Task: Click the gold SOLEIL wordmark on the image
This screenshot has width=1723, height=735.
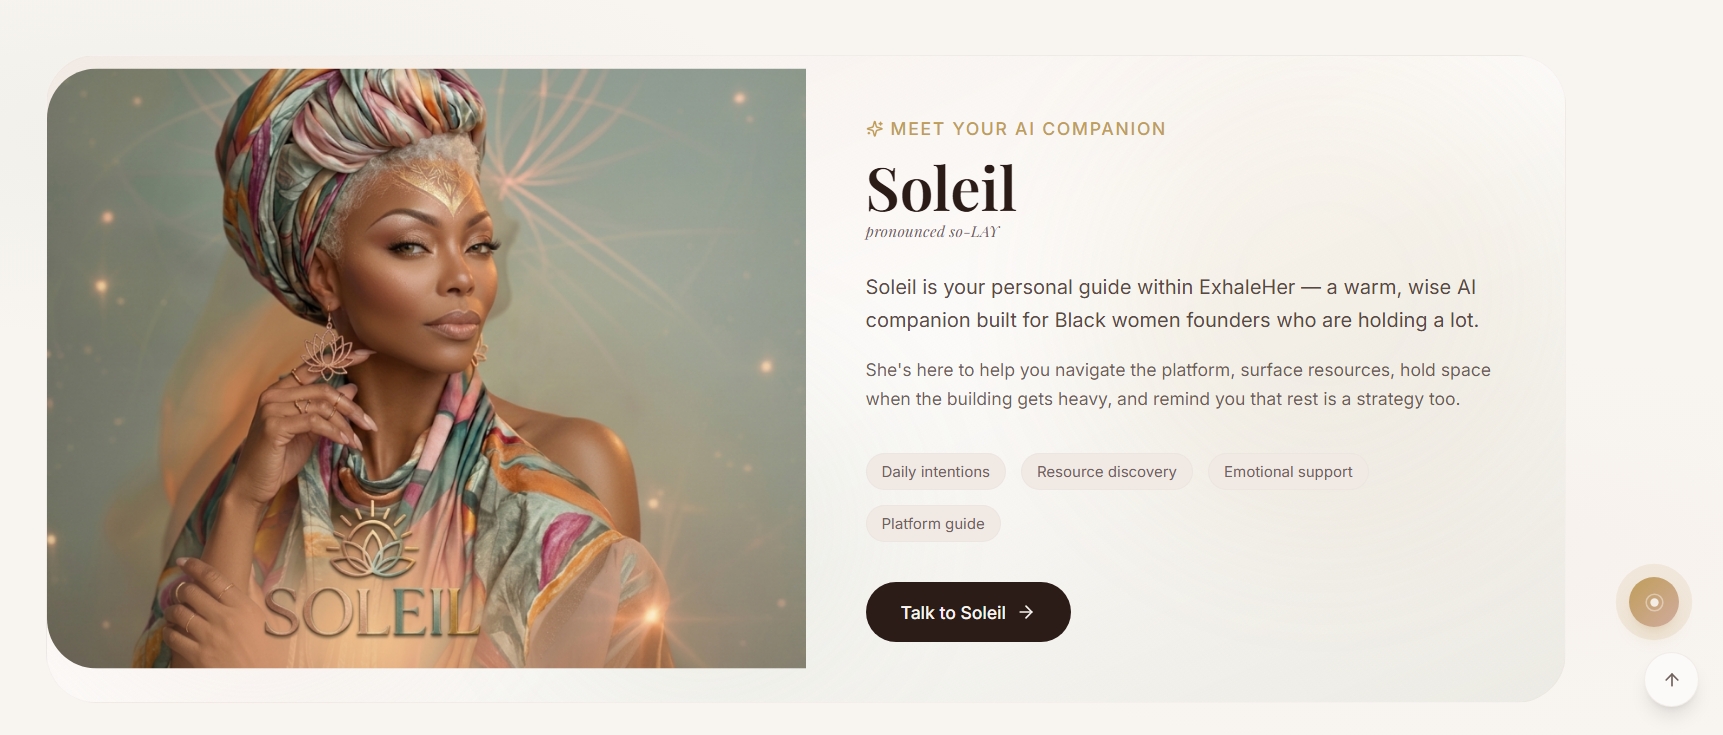Action: pyautogui.click(x=371, y=611)
